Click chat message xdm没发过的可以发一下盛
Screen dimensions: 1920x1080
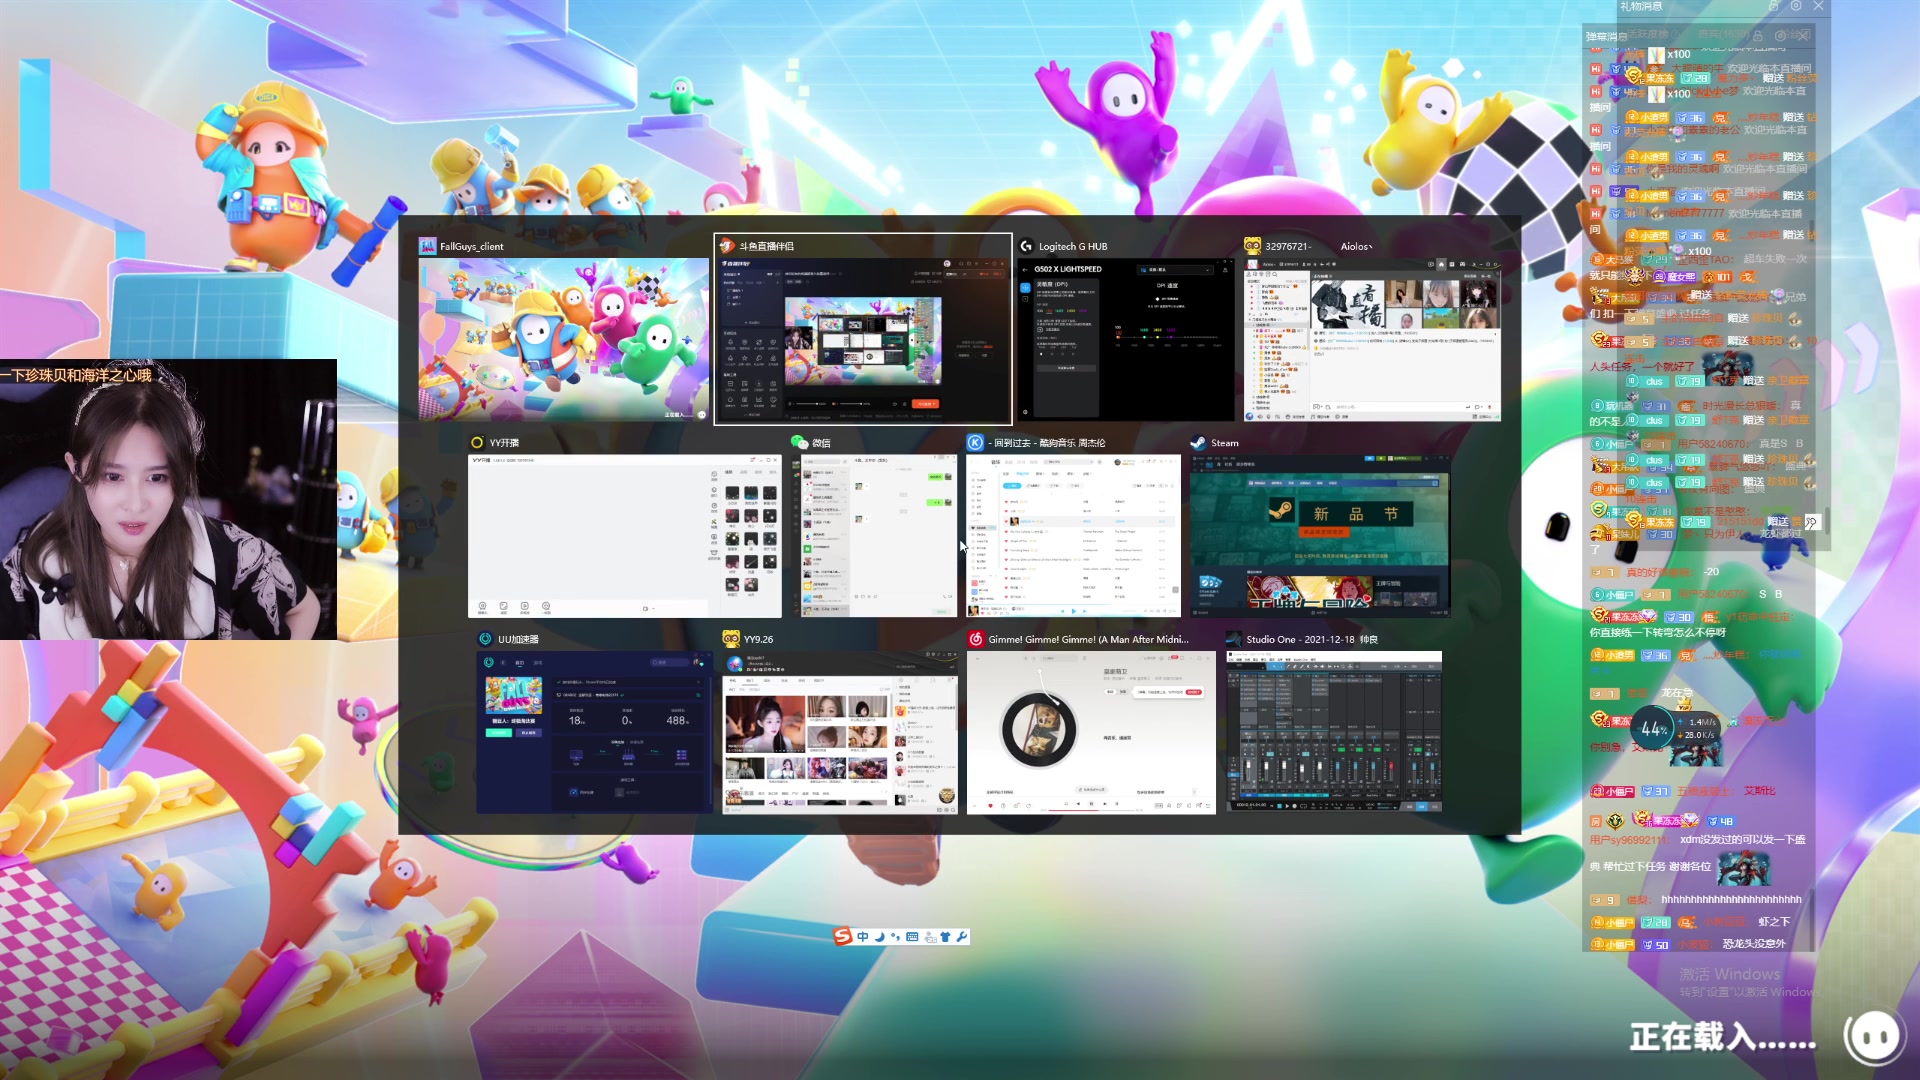(x=1742, y=839)
